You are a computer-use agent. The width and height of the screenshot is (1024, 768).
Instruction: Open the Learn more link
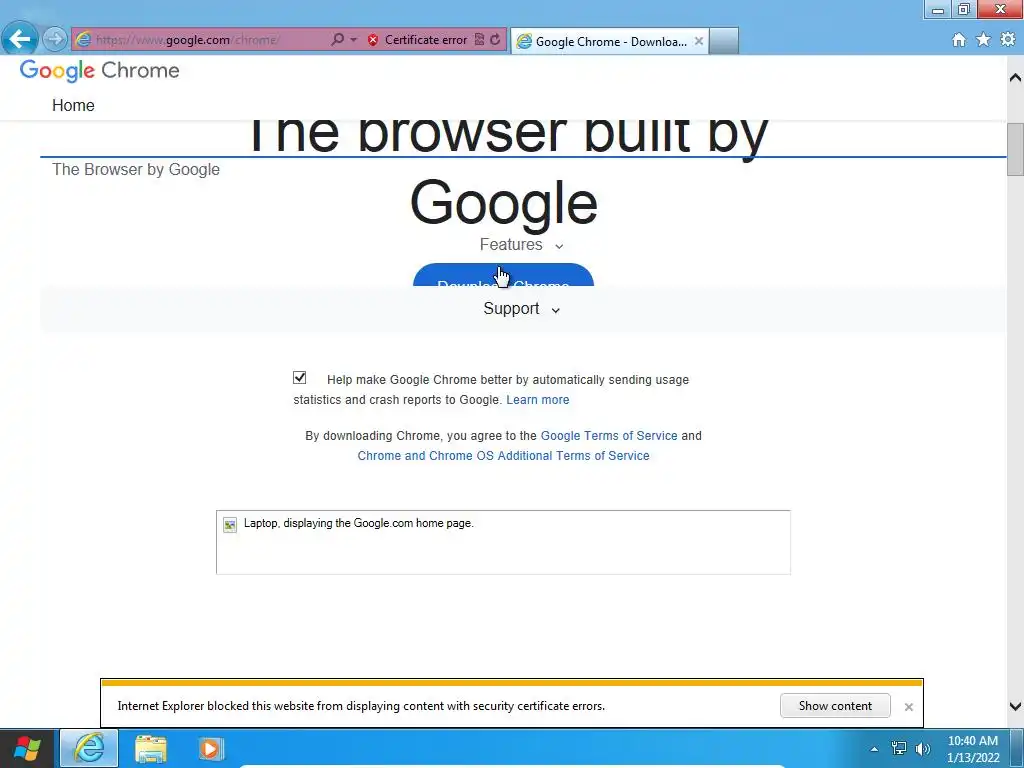point(537,400)
